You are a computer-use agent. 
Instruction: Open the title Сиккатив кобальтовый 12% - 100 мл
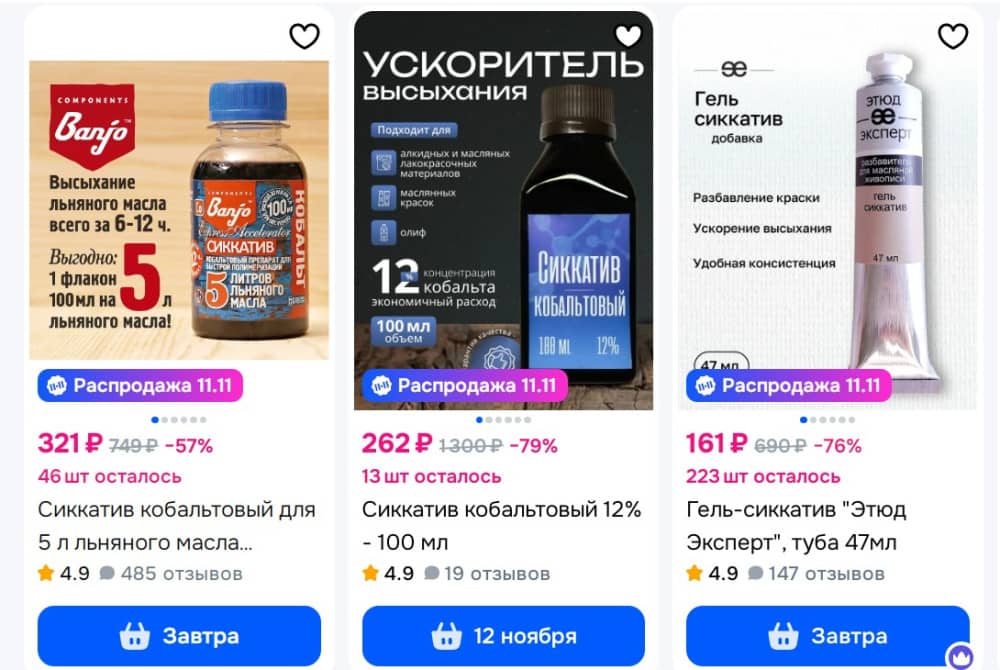coord(501,526)
